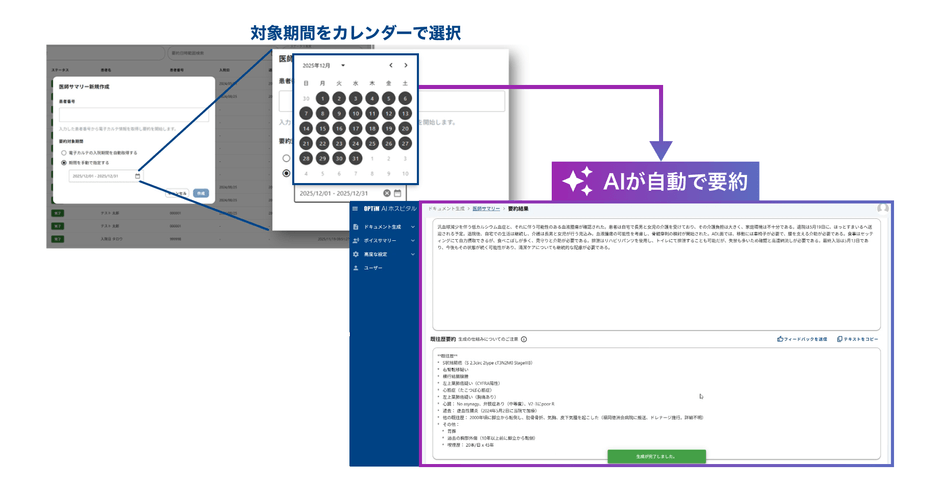
Task: Click the ステータス column header in background table
Action: [x=60, y=70]
